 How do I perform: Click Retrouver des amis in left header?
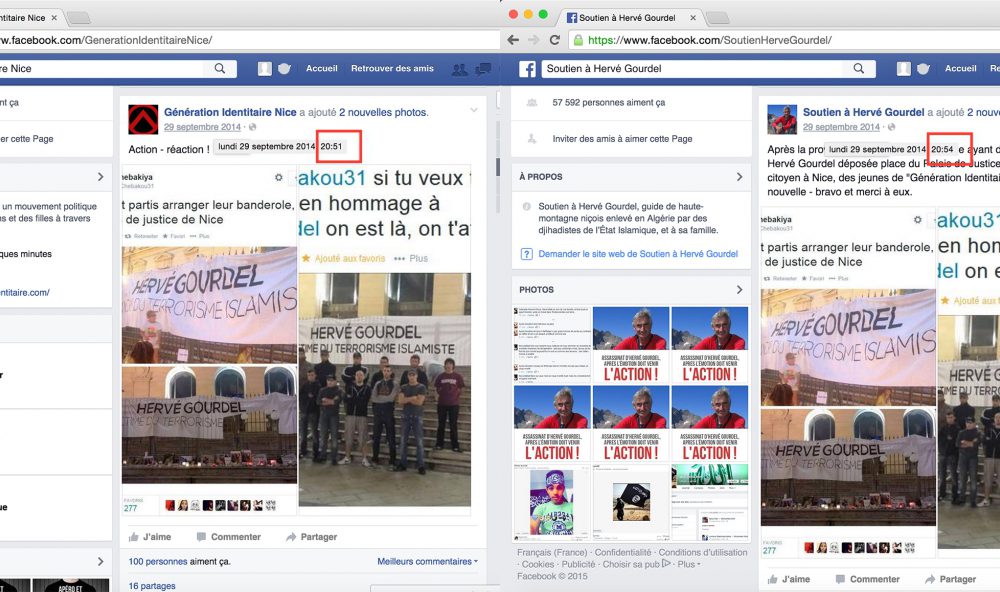coord(392,68)
